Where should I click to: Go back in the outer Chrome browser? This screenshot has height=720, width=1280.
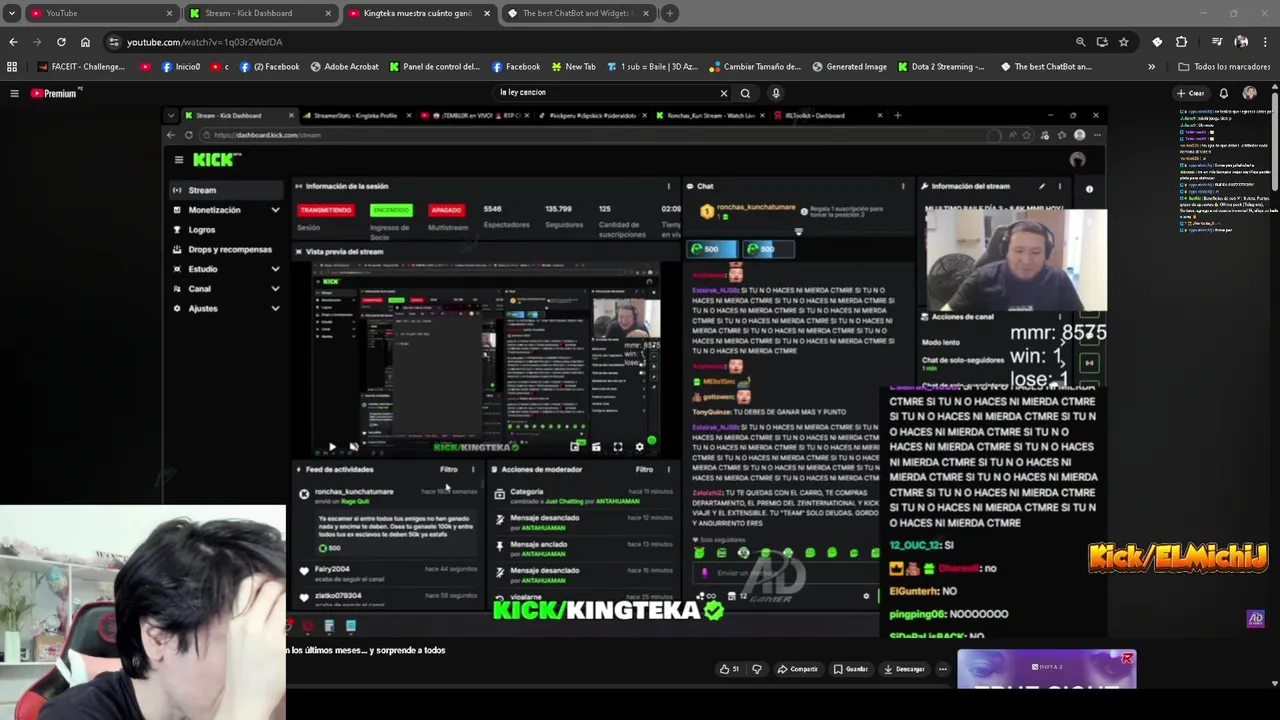click(x=13, y=42)
